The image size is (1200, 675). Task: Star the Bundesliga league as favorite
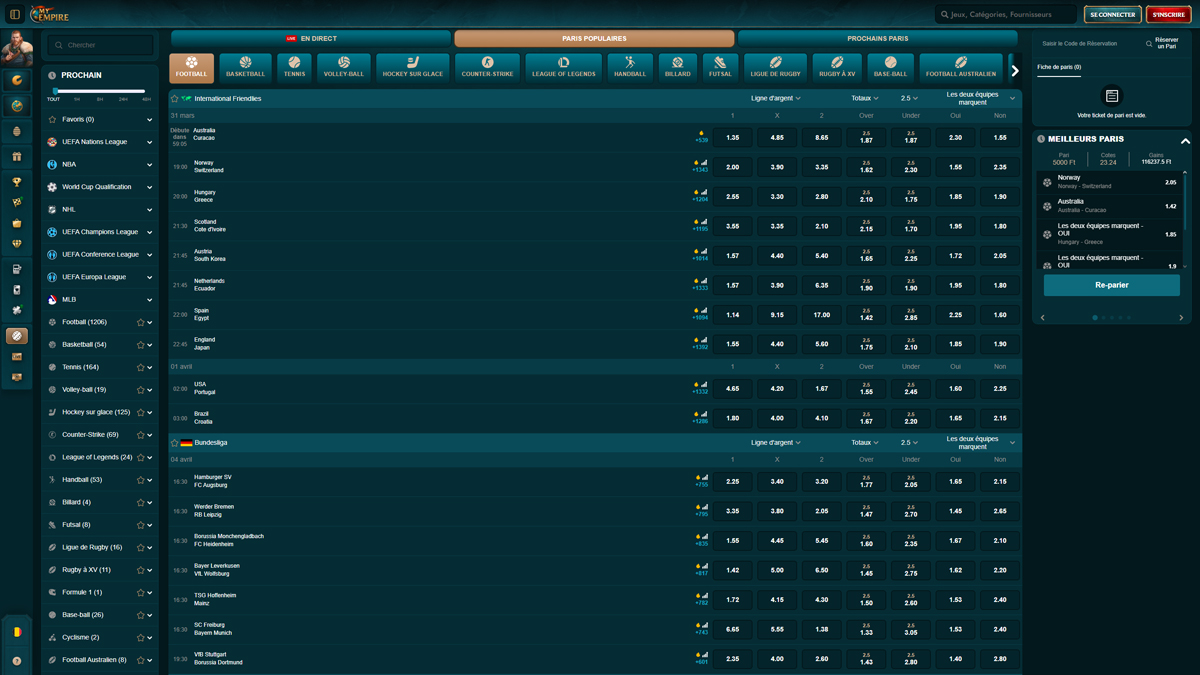[175, 442]
